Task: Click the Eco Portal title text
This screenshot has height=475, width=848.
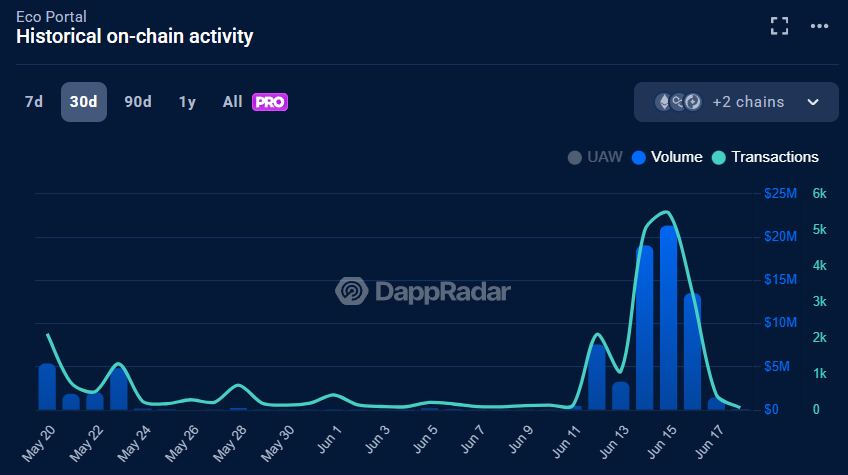Action: click(x=51, y=17)
